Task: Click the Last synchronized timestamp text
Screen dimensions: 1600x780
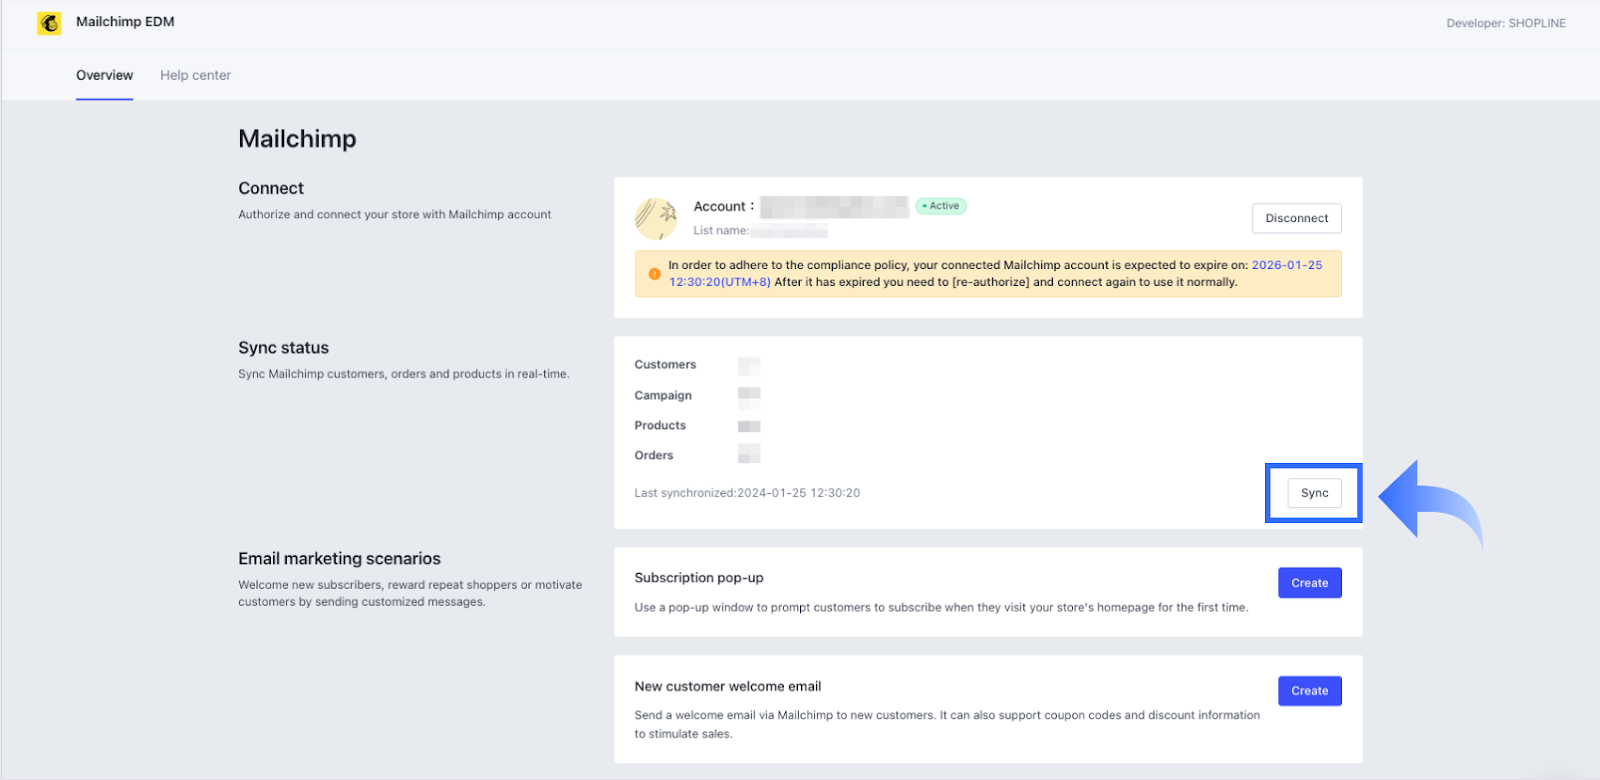Action: click(x=747, y=493)
